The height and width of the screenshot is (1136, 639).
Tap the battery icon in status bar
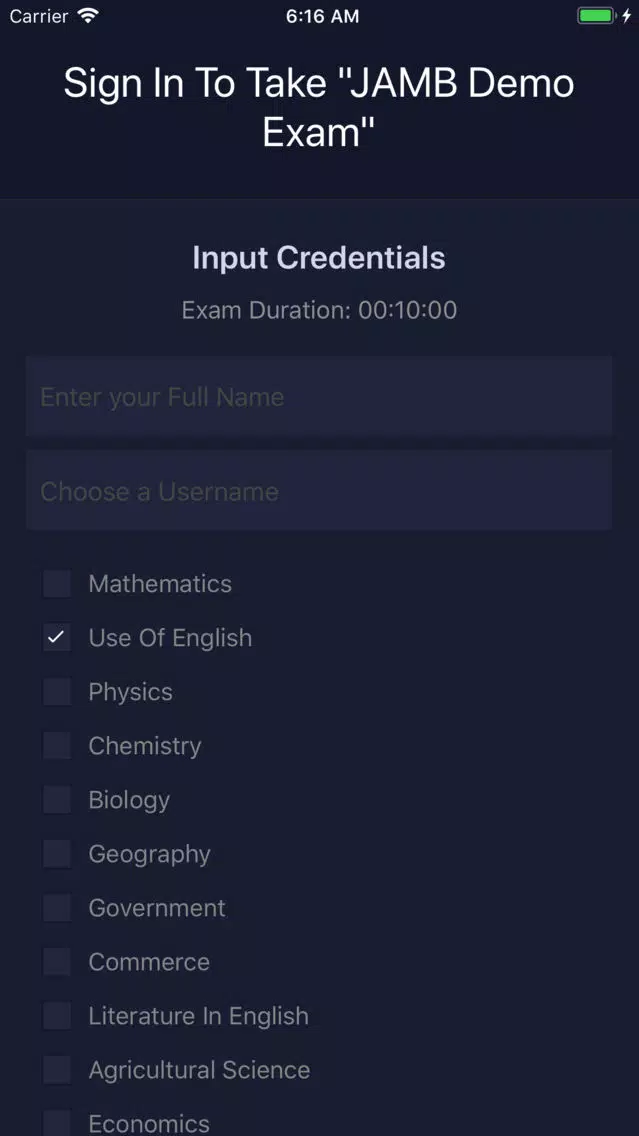pos(596,16)
